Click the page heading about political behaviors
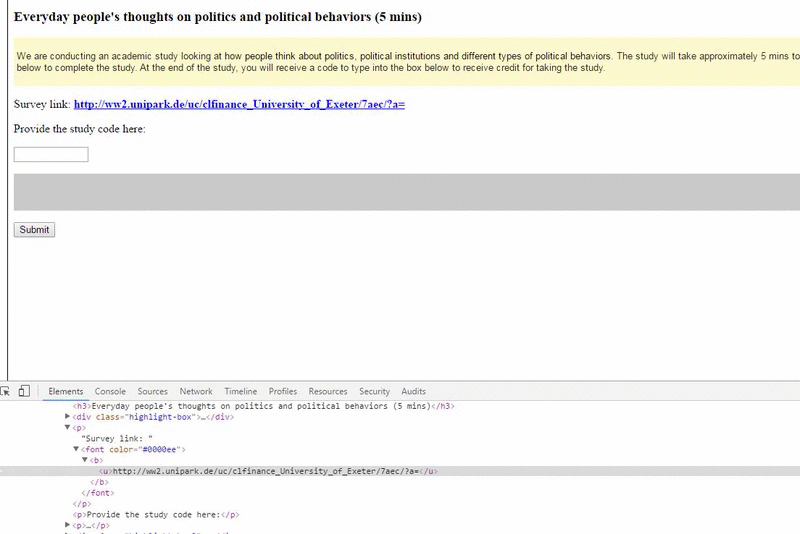Image resolution: width=800 pixels, height=534 pixels. 218,17
